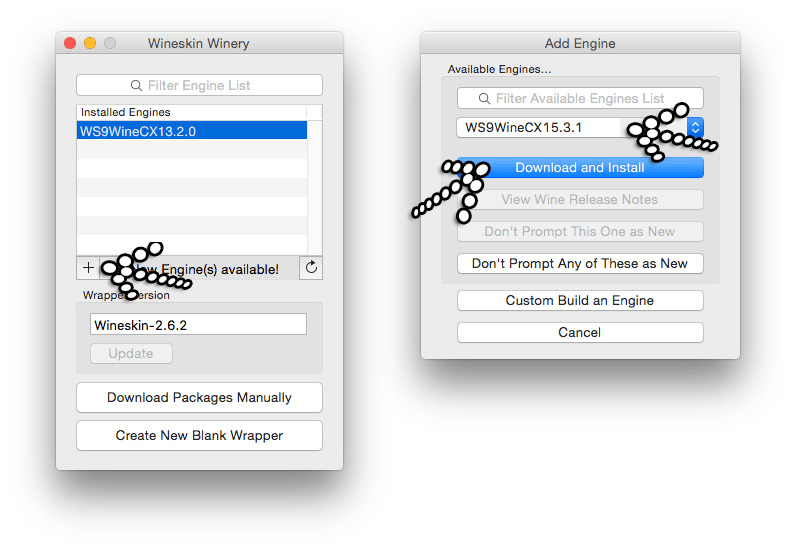
Task: Click Don't Prompt Any of These as New
Action: click(580, 264)
